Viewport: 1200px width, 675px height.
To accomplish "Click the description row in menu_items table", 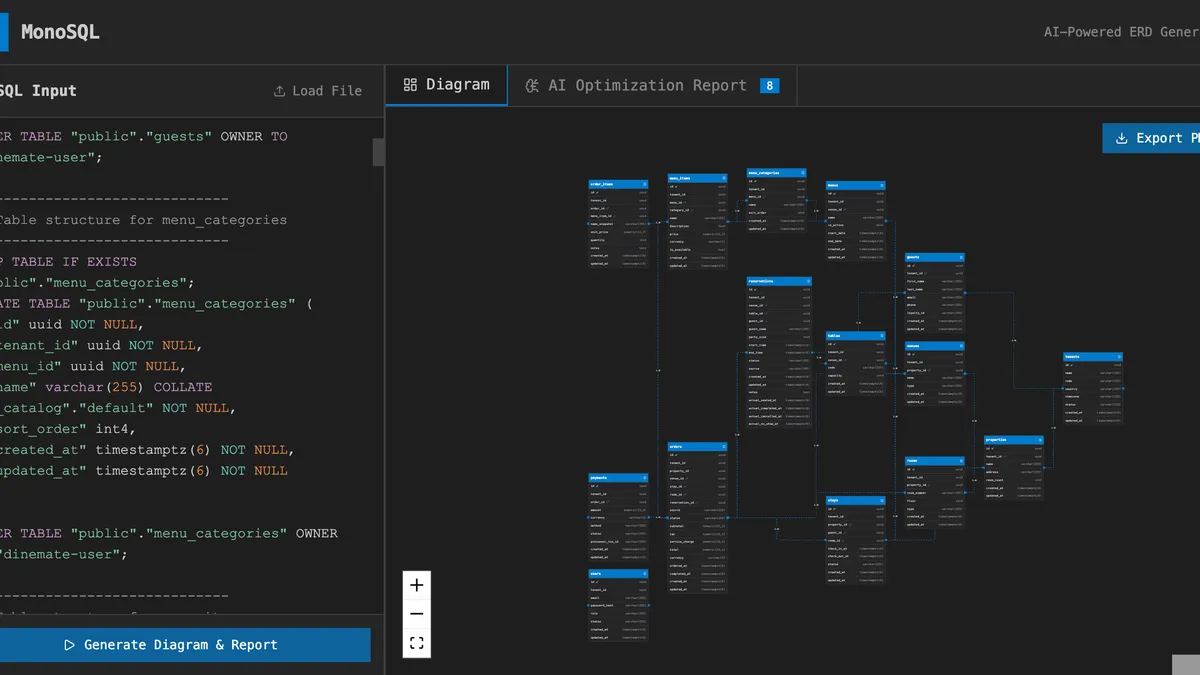I will click(x=698, y=226).
